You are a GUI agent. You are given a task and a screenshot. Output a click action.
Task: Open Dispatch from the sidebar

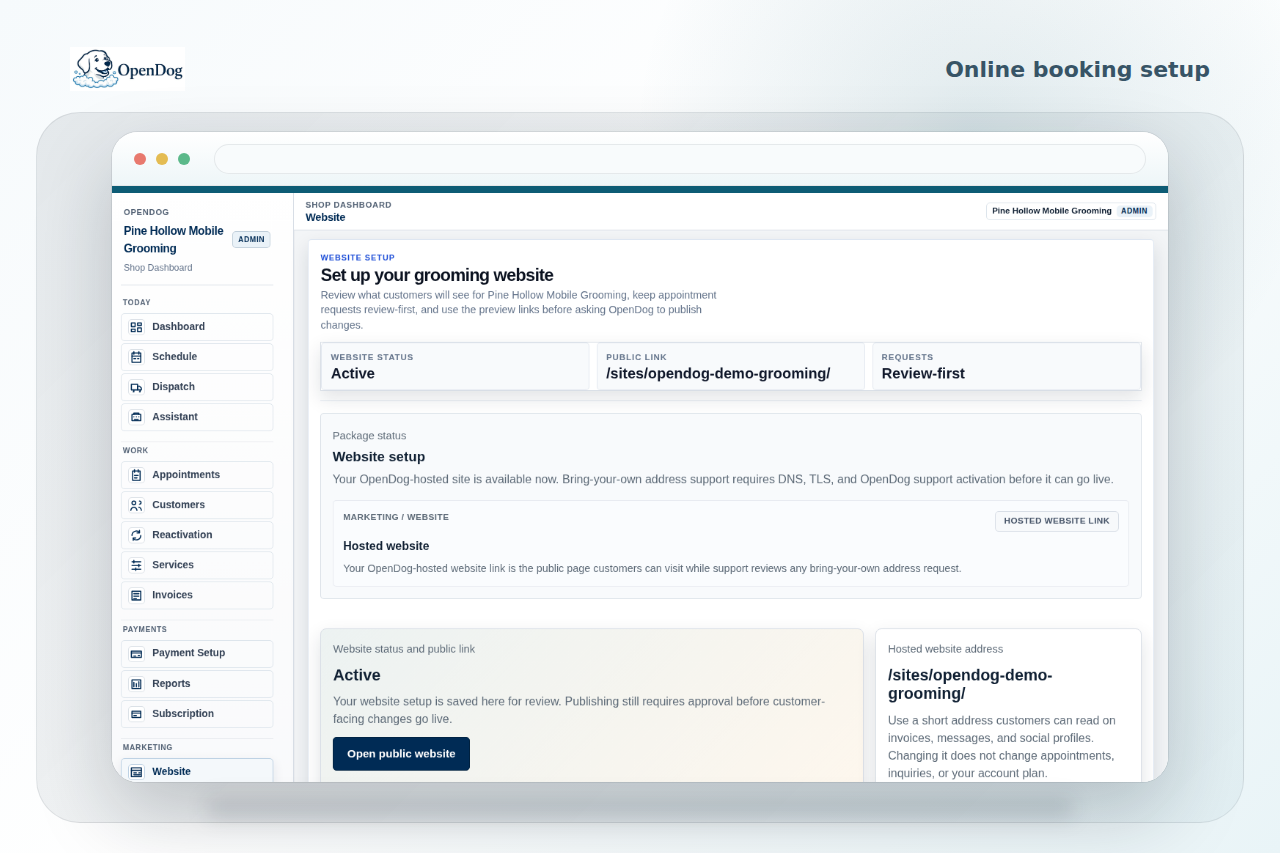[197, 387]
